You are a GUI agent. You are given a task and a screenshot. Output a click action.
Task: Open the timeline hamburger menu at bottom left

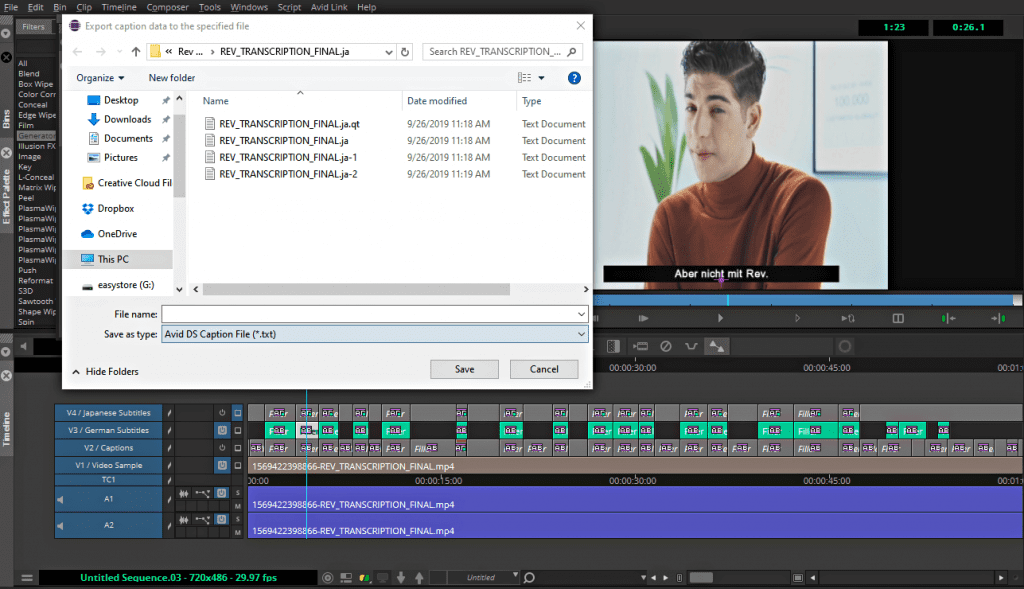tap(27, 577)
